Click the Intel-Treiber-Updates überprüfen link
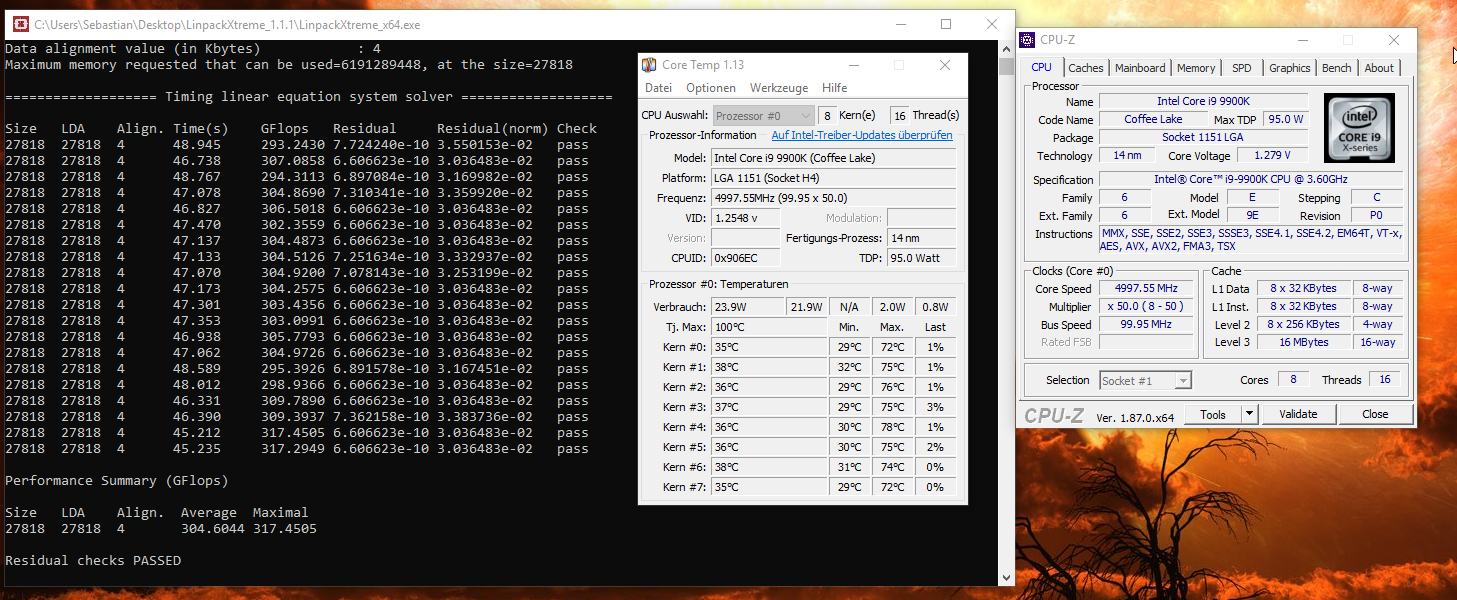This screenshot has height=600, width=1457. pos(862,135)
